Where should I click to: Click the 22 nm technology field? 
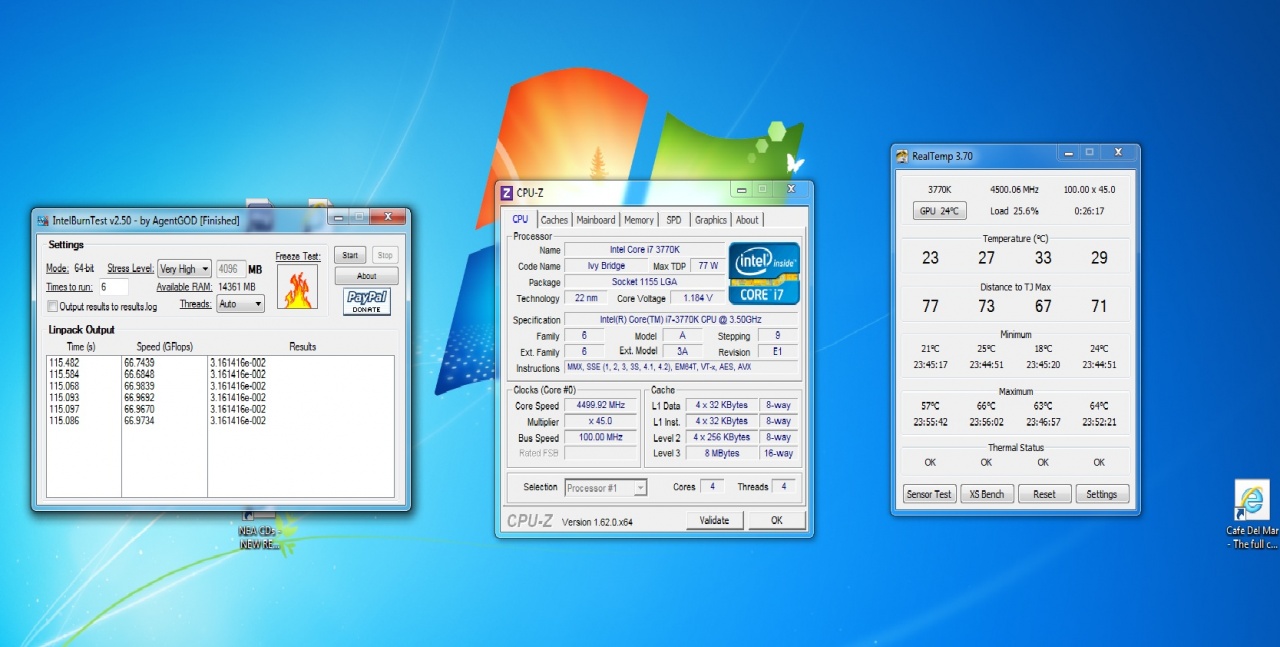586,298
